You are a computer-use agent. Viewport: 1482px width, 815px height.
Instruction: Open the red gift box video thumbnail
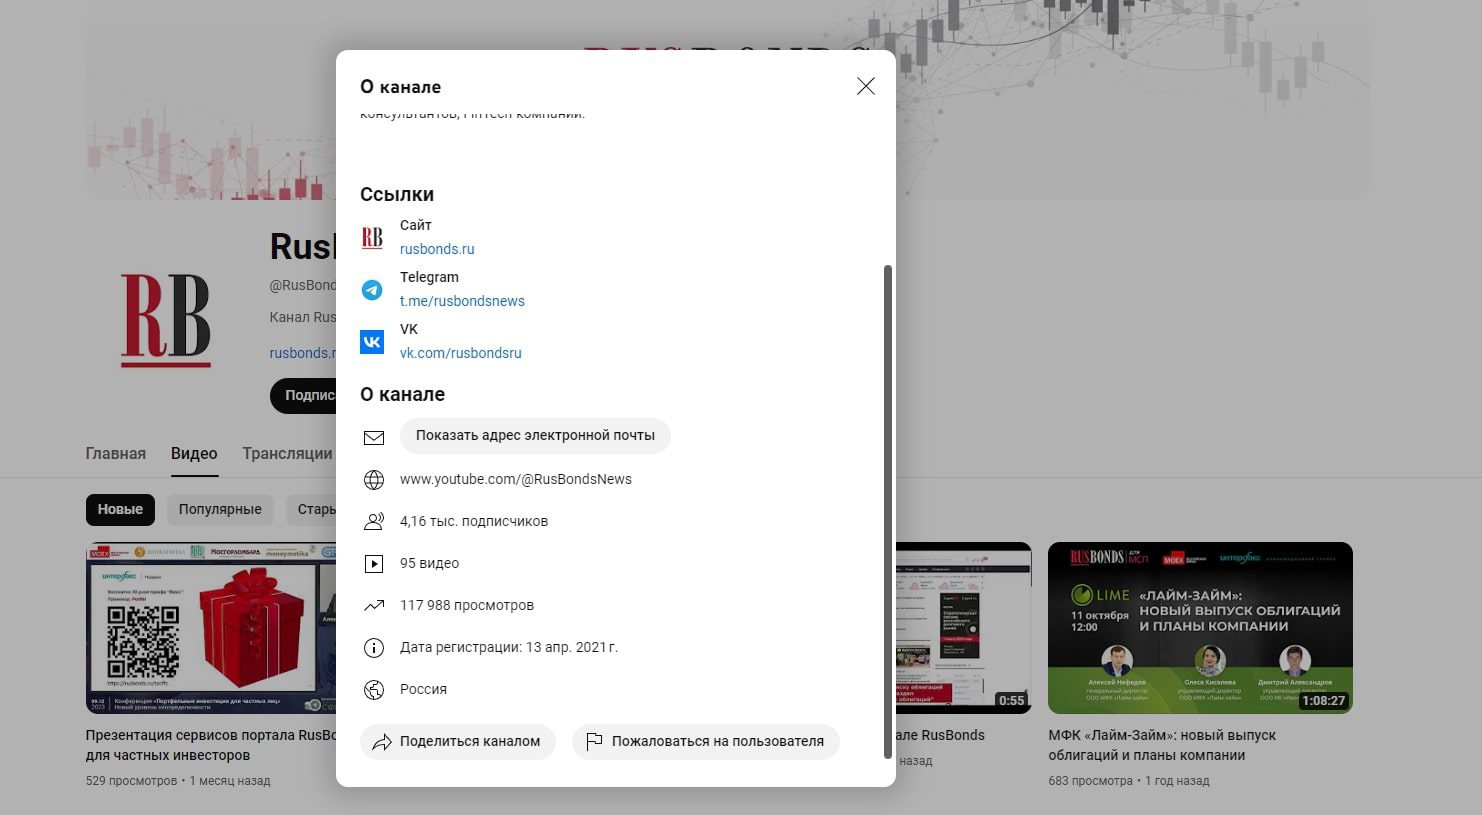[x=211, y=628]
